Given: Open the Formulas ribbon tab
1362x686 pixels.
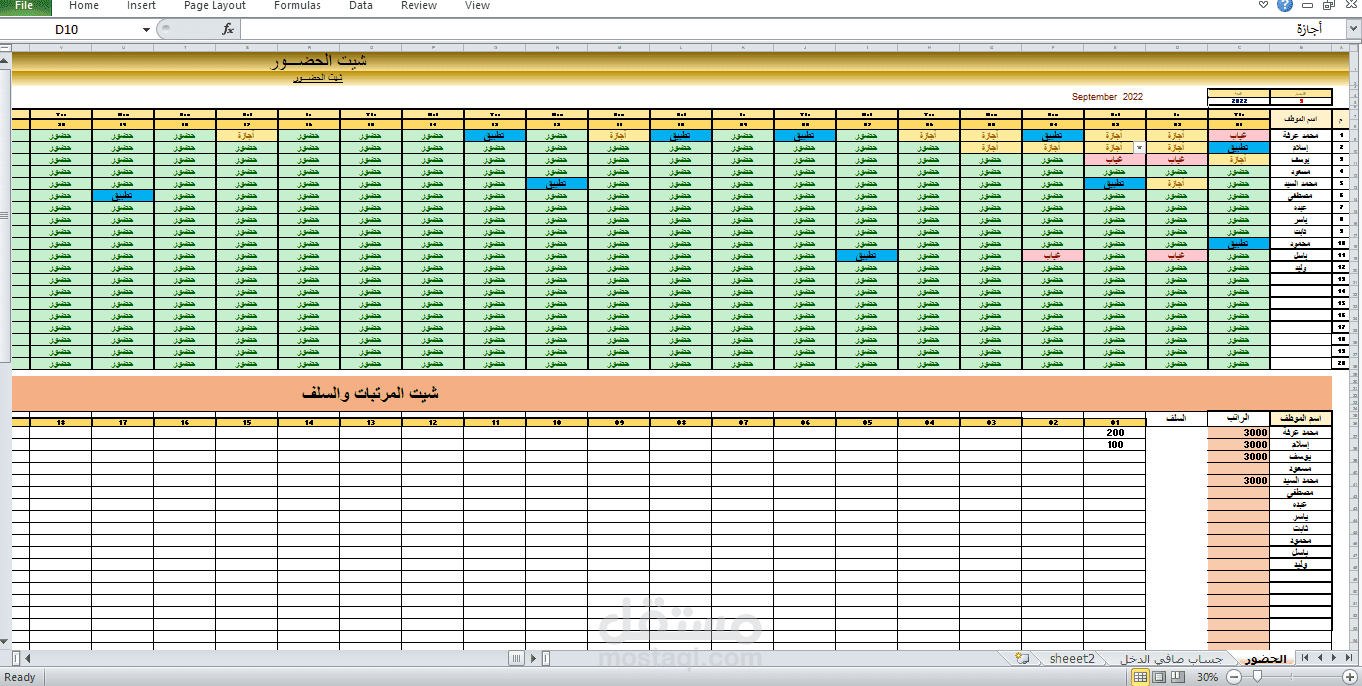Looking at the screenshot, I should (297, 6).
